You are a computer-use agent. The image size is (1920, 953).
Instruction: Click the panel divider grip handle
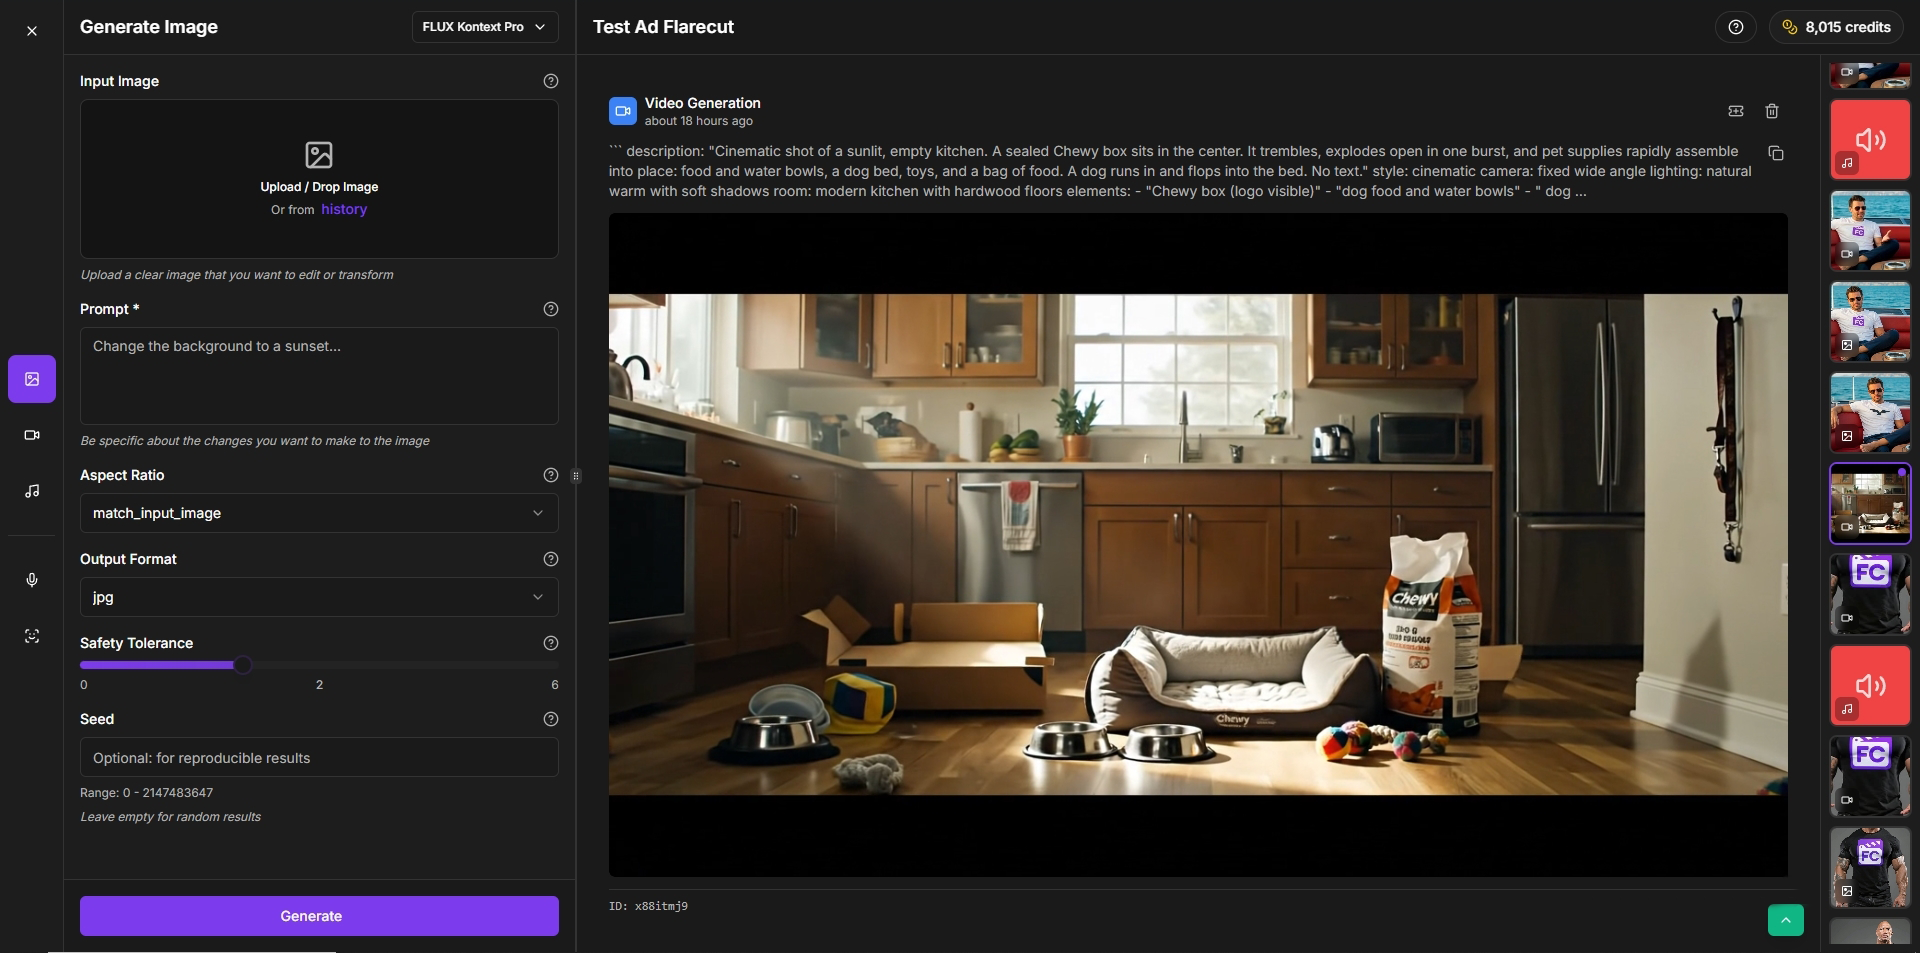click(576, 476)
